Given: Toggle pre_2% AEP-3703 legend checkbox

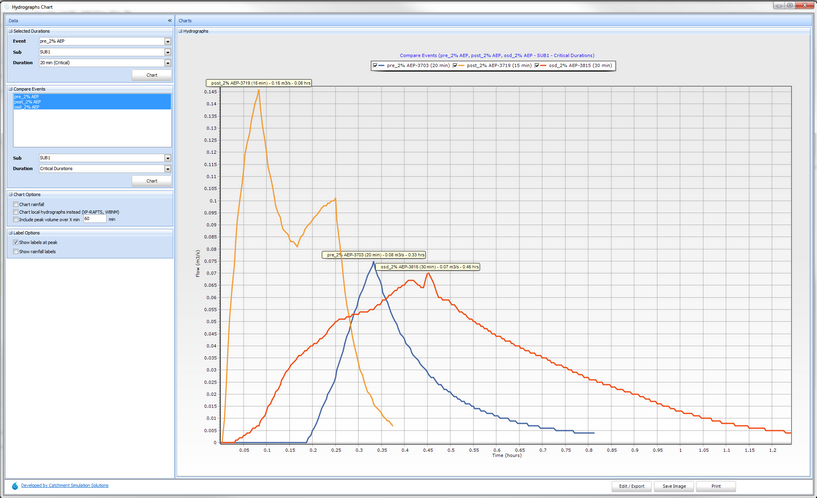Looking at the screenshot, I should 375,65.
